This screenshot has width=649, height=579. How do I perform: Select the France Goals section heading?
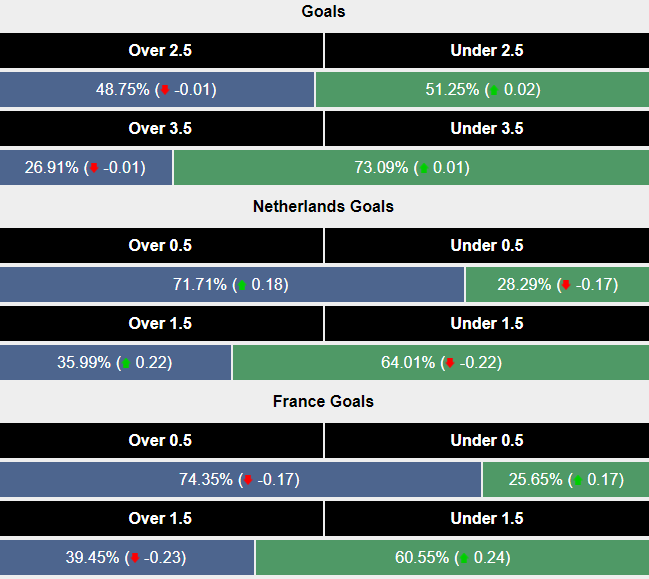point(323,402)
